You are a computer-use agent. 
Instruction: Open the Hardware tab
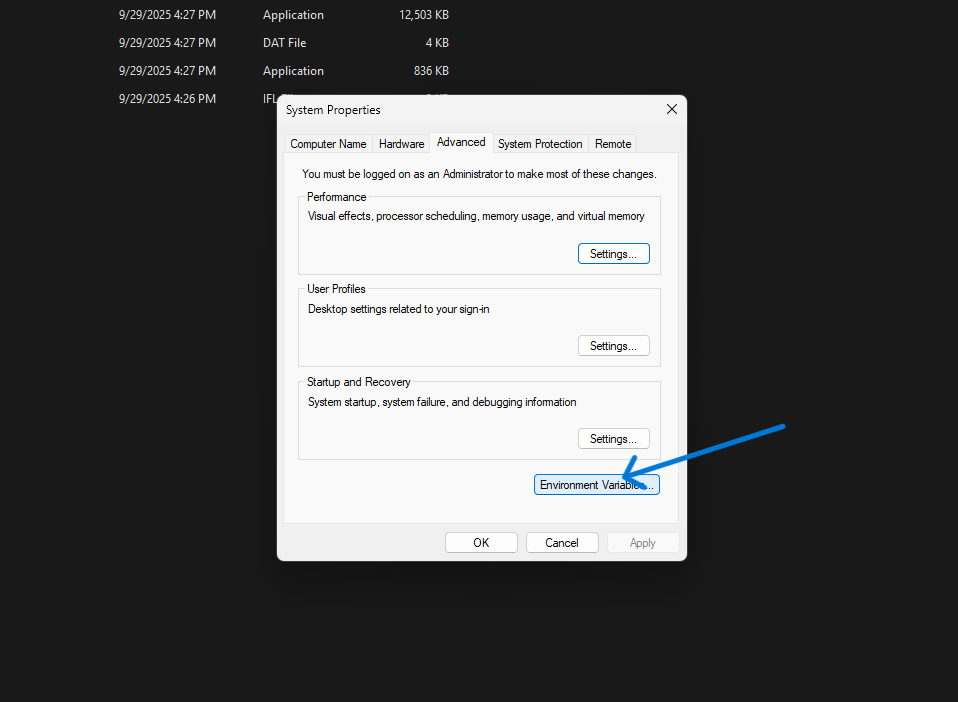tap(401, 144)
